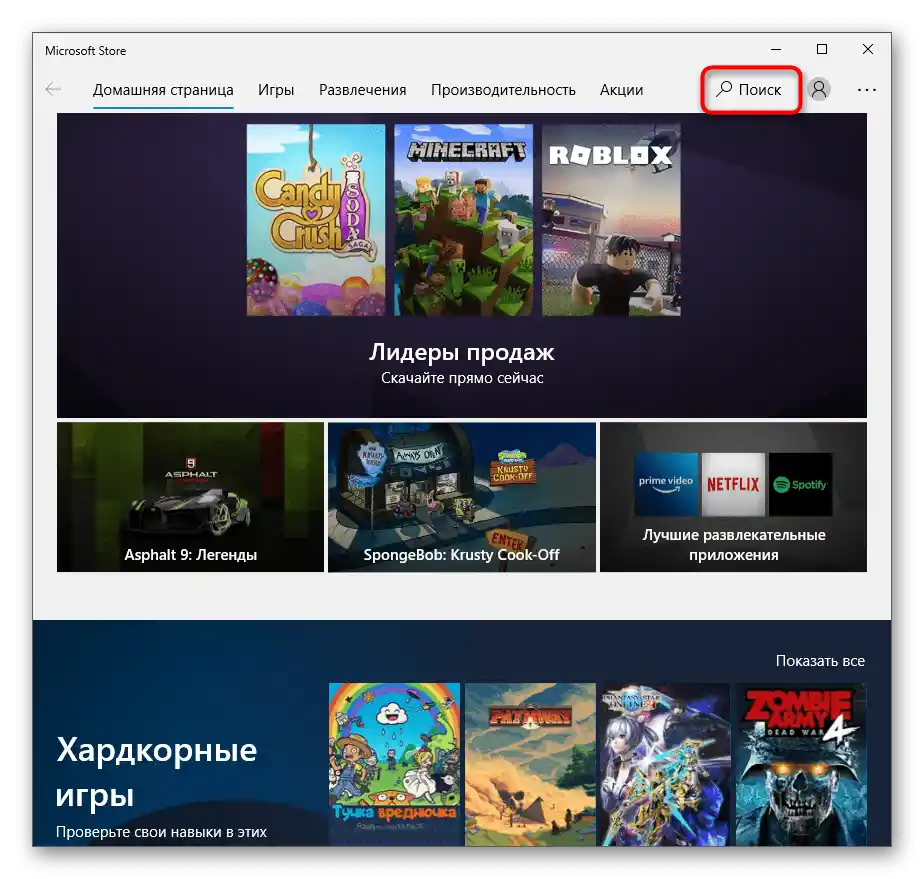Open the Развлечения tab

(x=362, y=90)
